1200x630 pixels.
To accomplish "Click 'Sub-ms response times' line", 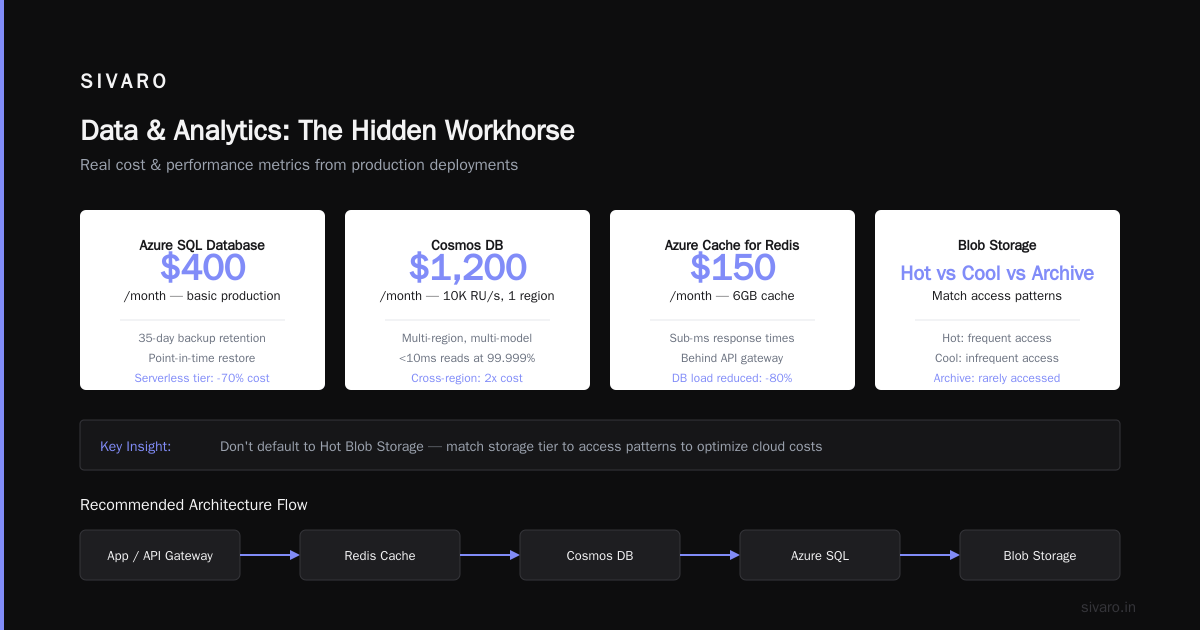I will click(732, 338).
